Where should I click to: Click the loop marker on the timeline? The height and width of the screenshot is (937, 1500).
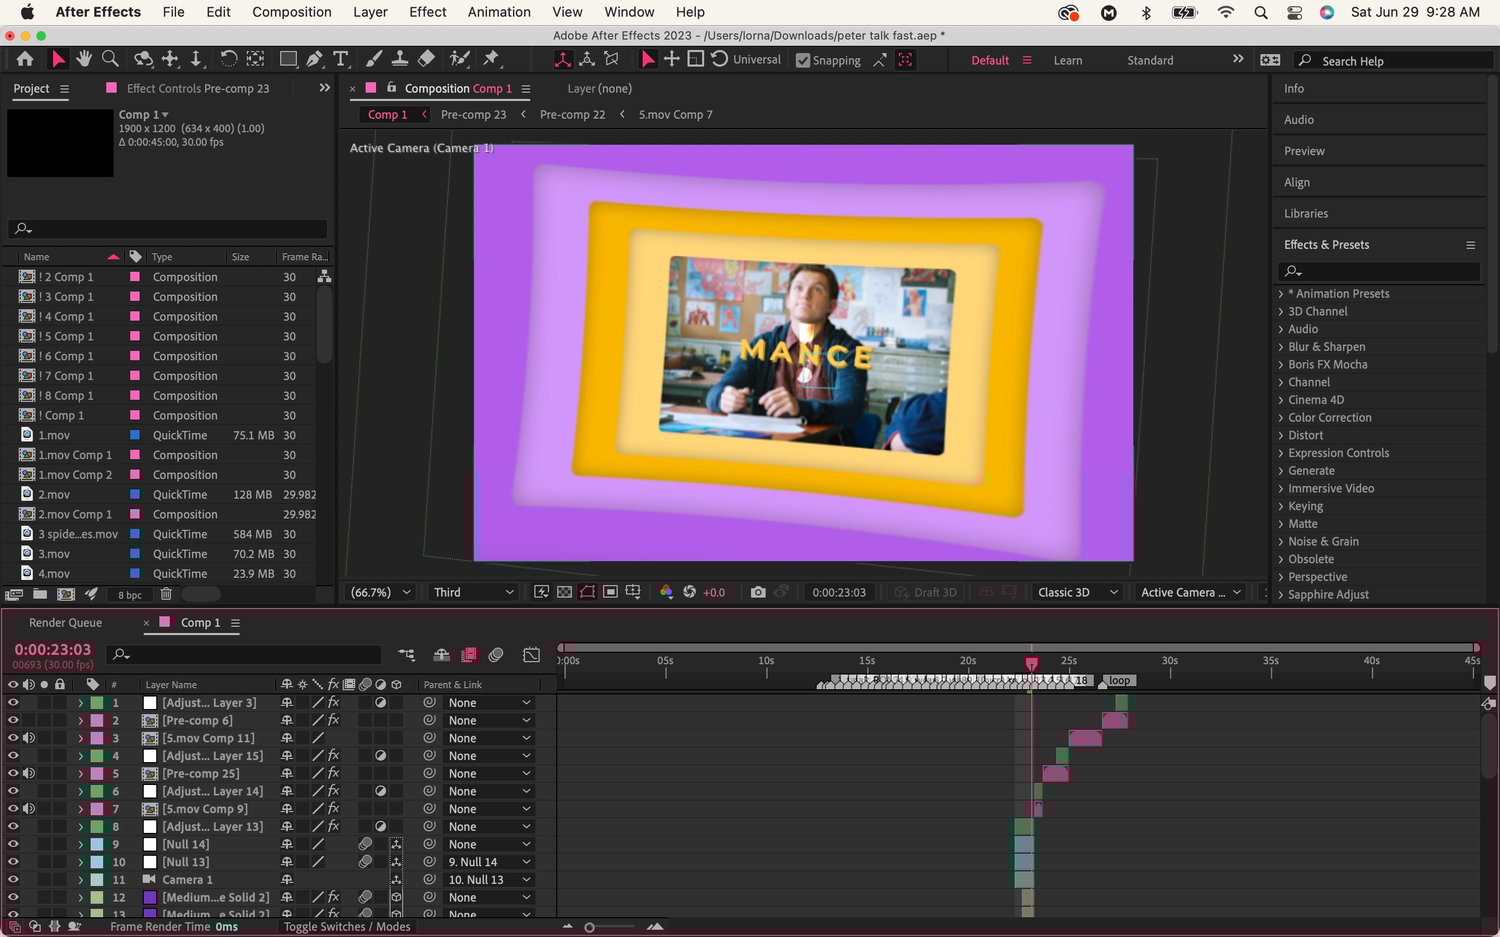(x=1119, y=680)
